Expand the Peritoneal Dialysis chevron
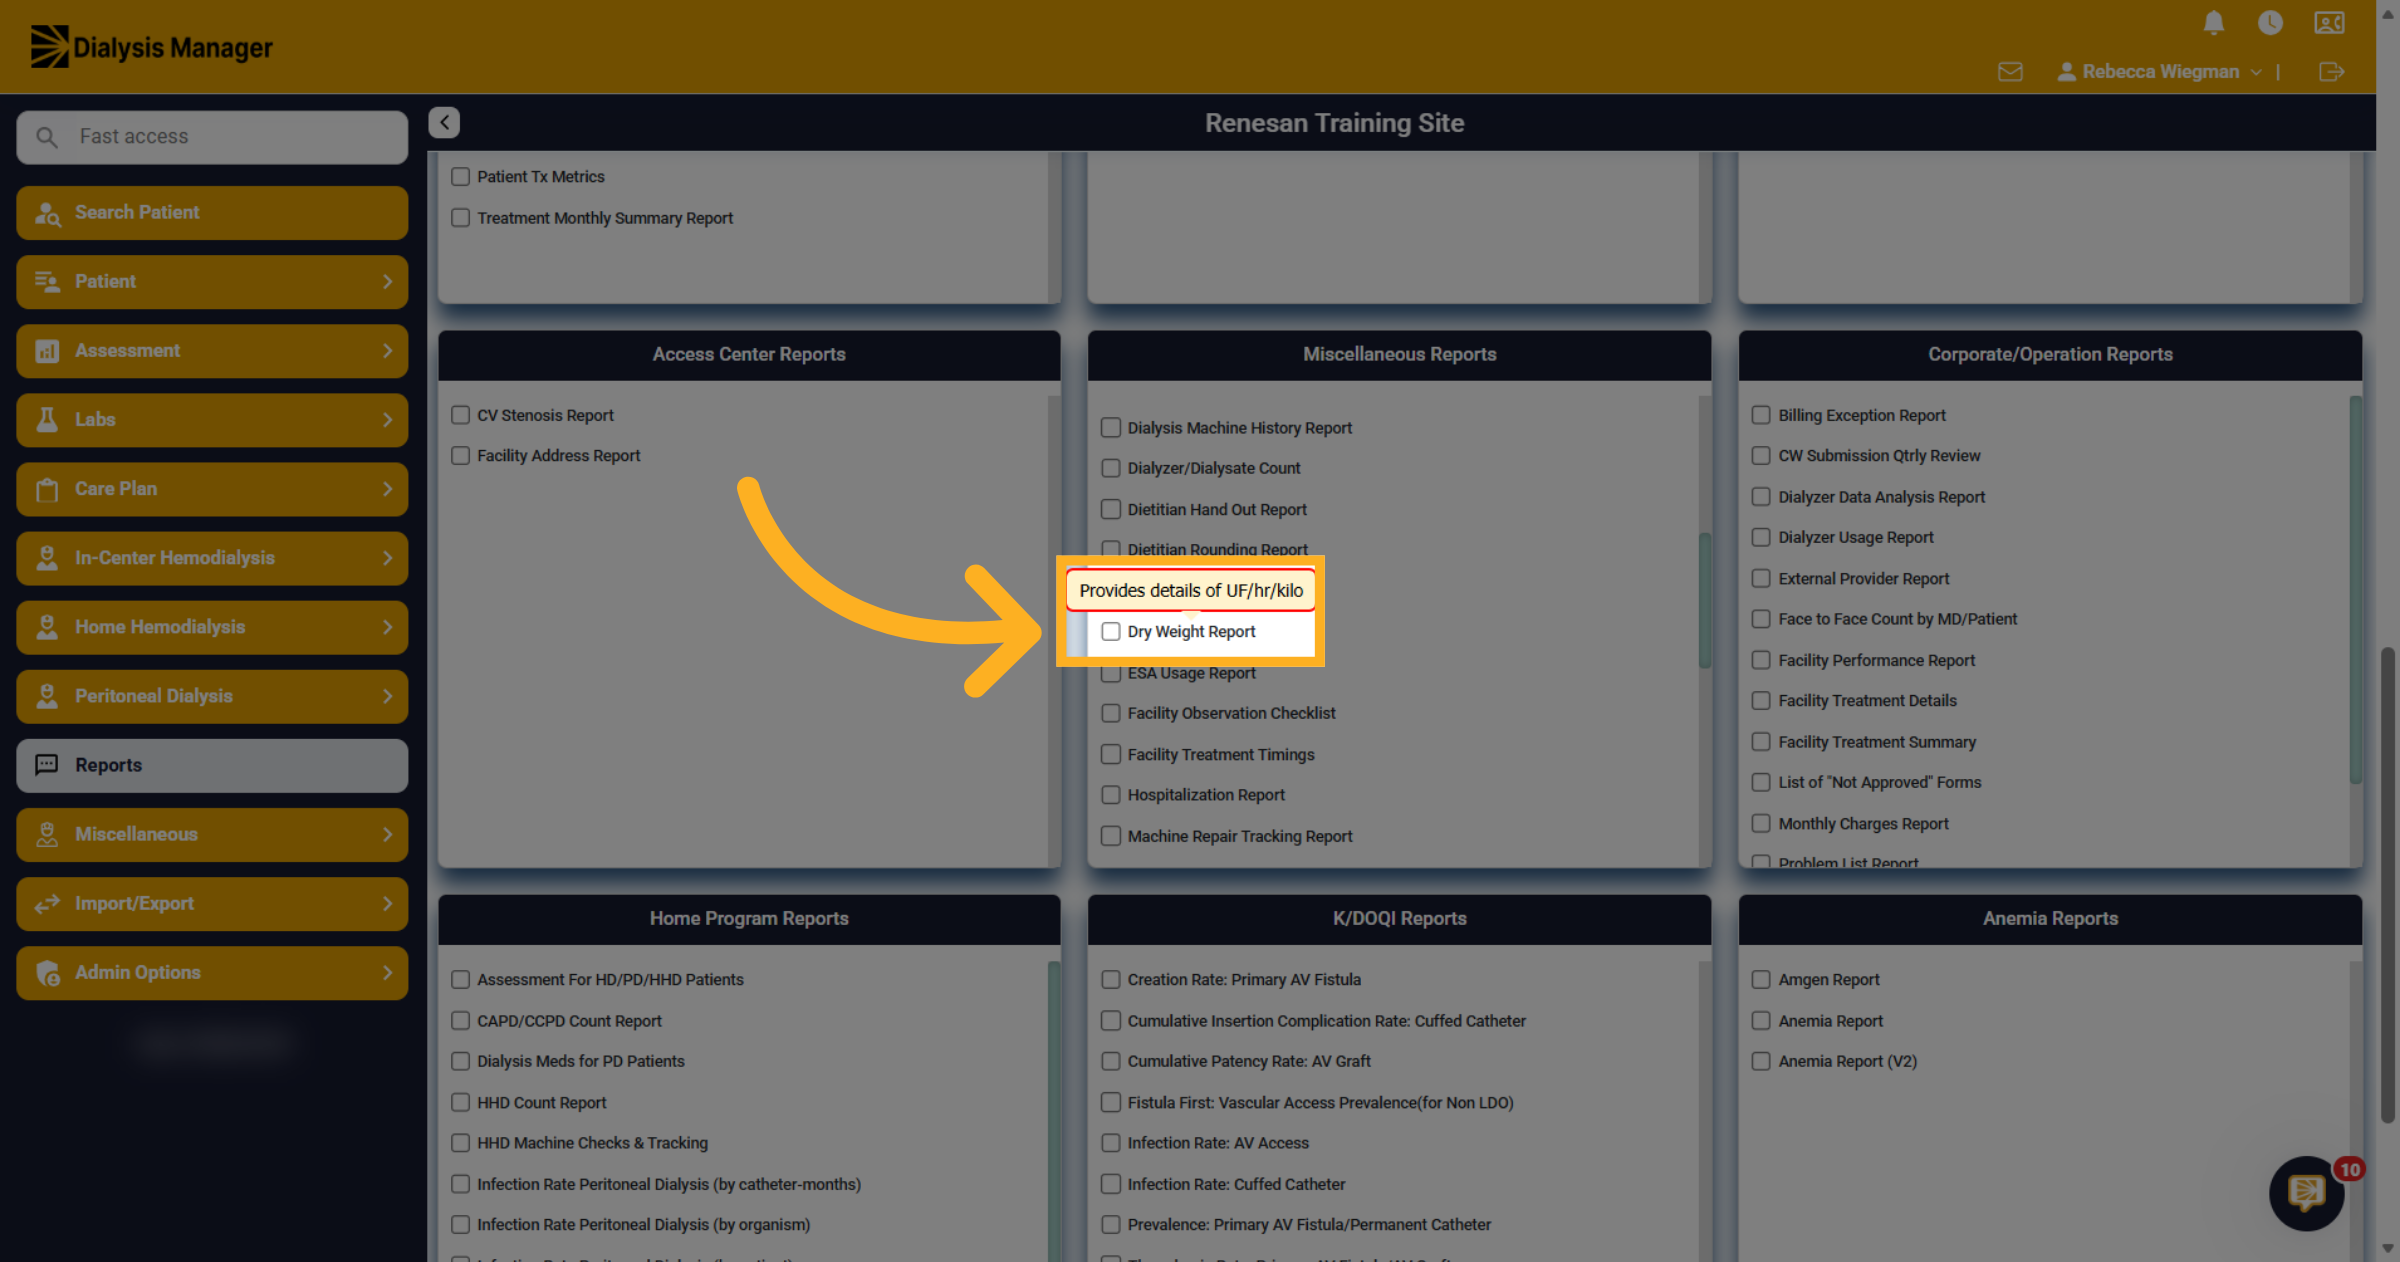 coord(388,696)
